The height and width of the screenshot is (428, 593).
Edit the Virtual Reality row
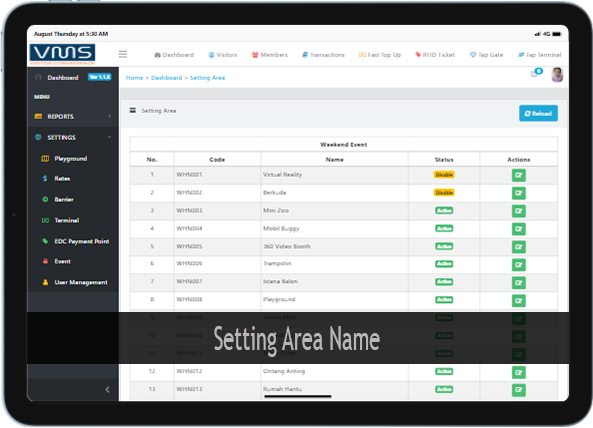518,175
